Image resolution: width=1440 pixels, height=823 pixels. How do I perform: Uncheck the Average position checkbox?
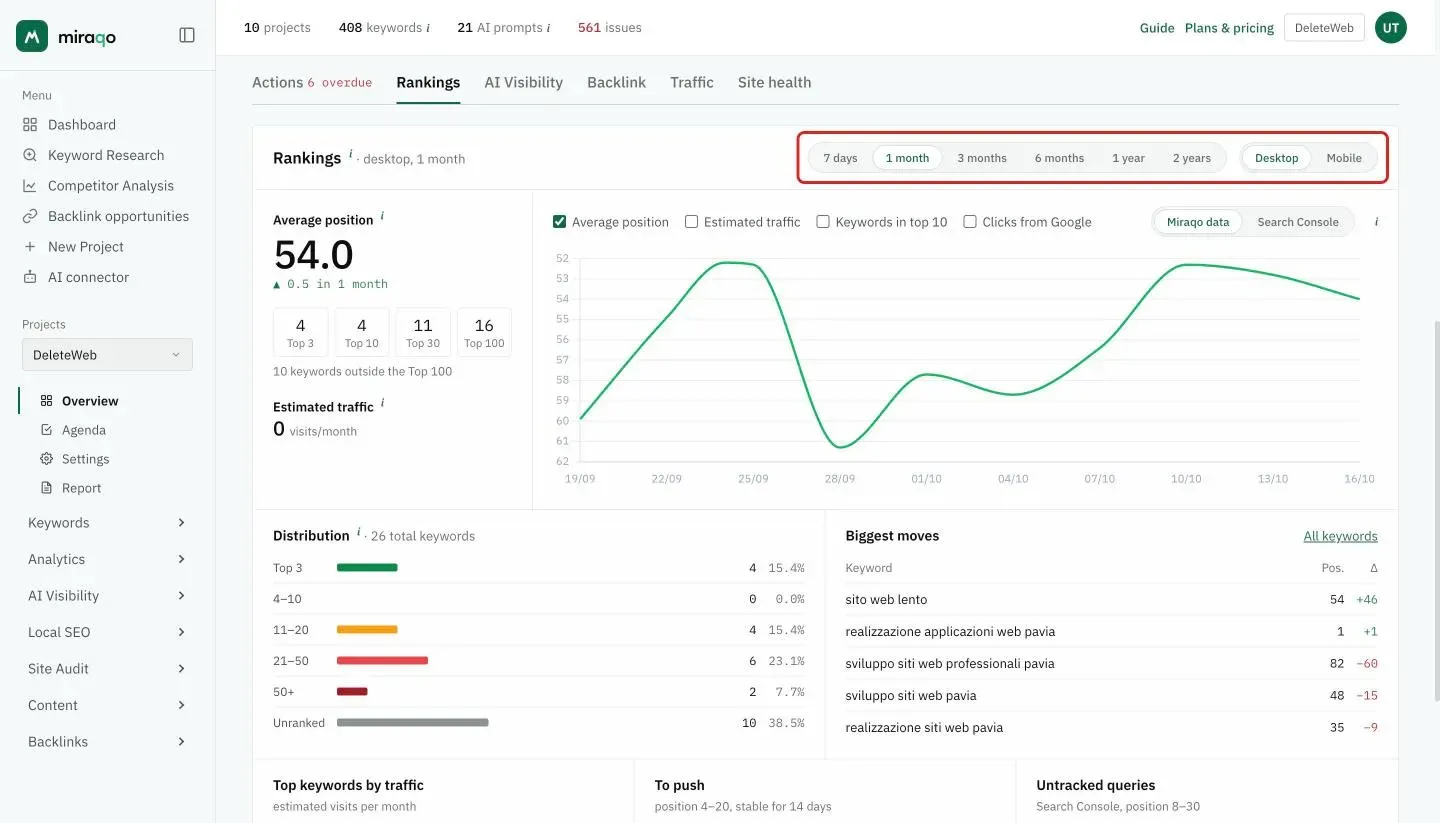point(560,222)
